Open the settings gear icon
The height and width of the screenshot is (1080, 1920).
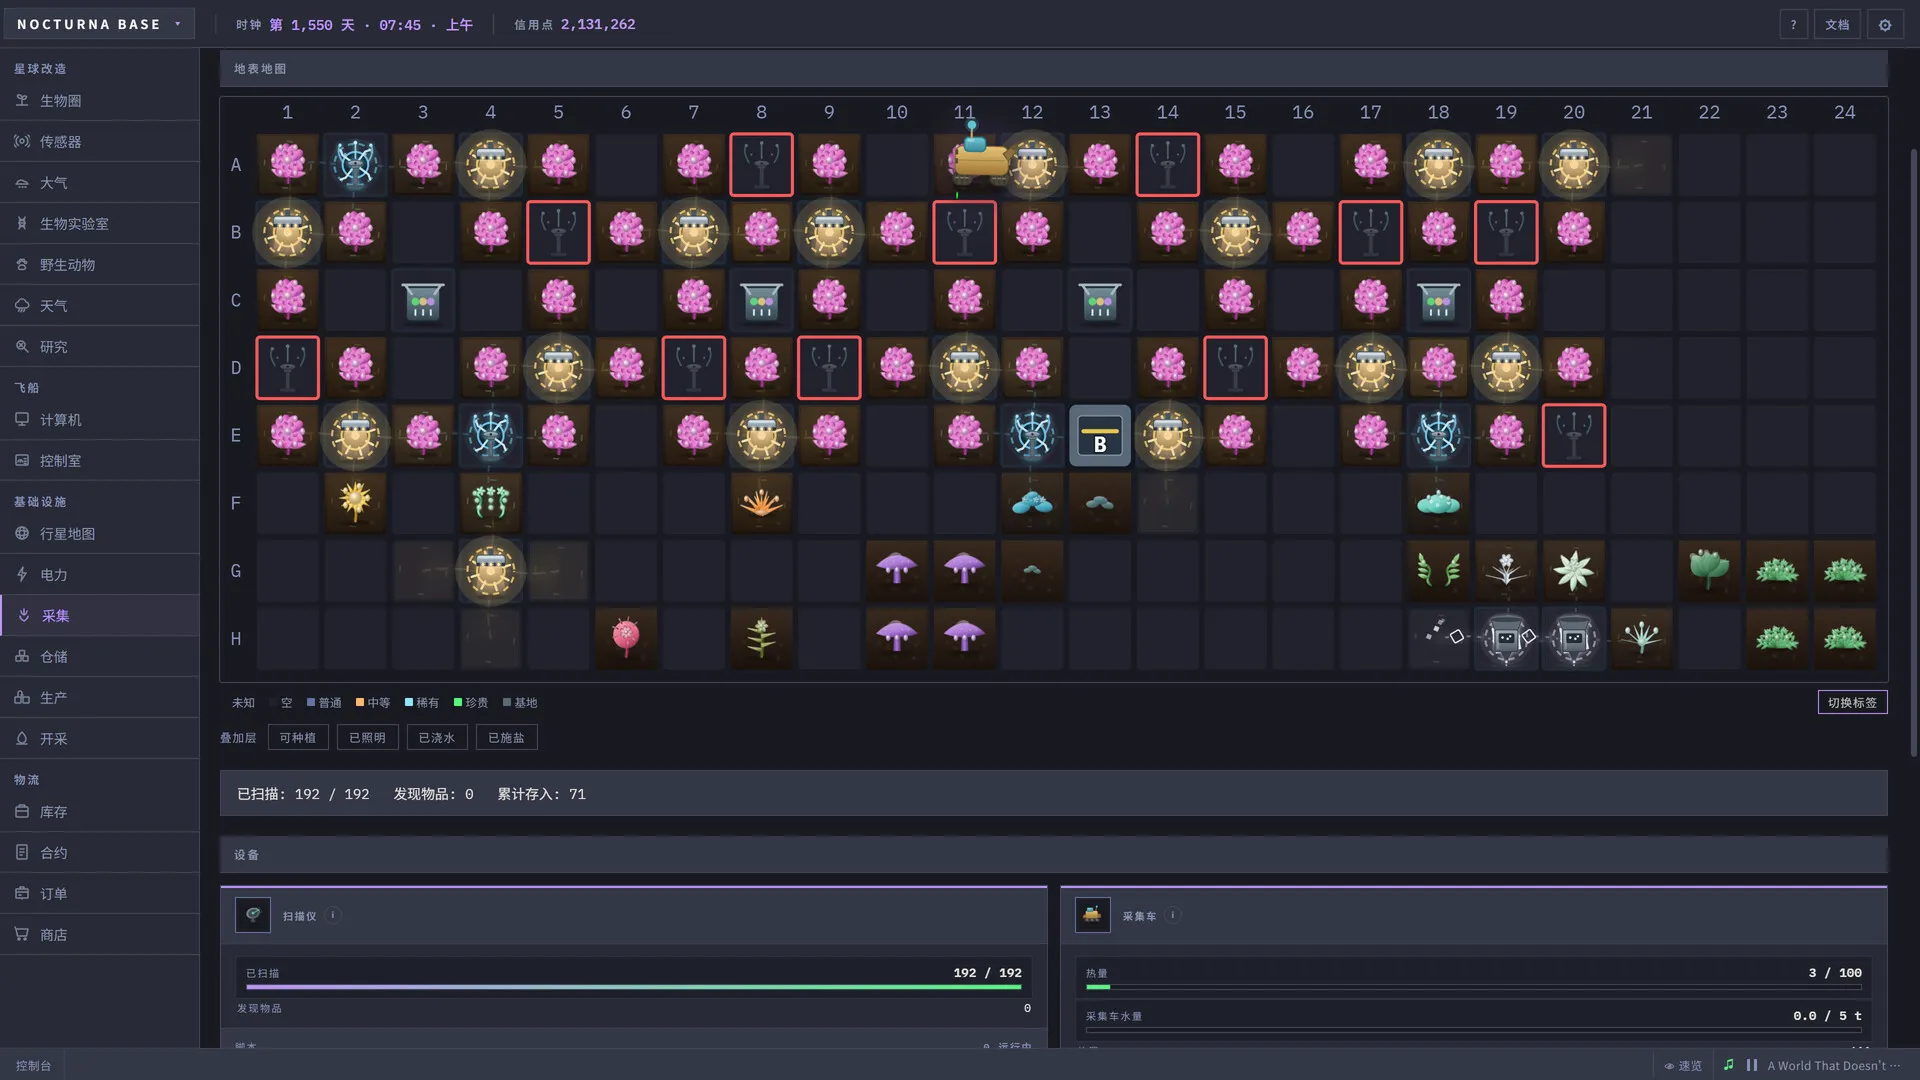tap(1885, 25)
